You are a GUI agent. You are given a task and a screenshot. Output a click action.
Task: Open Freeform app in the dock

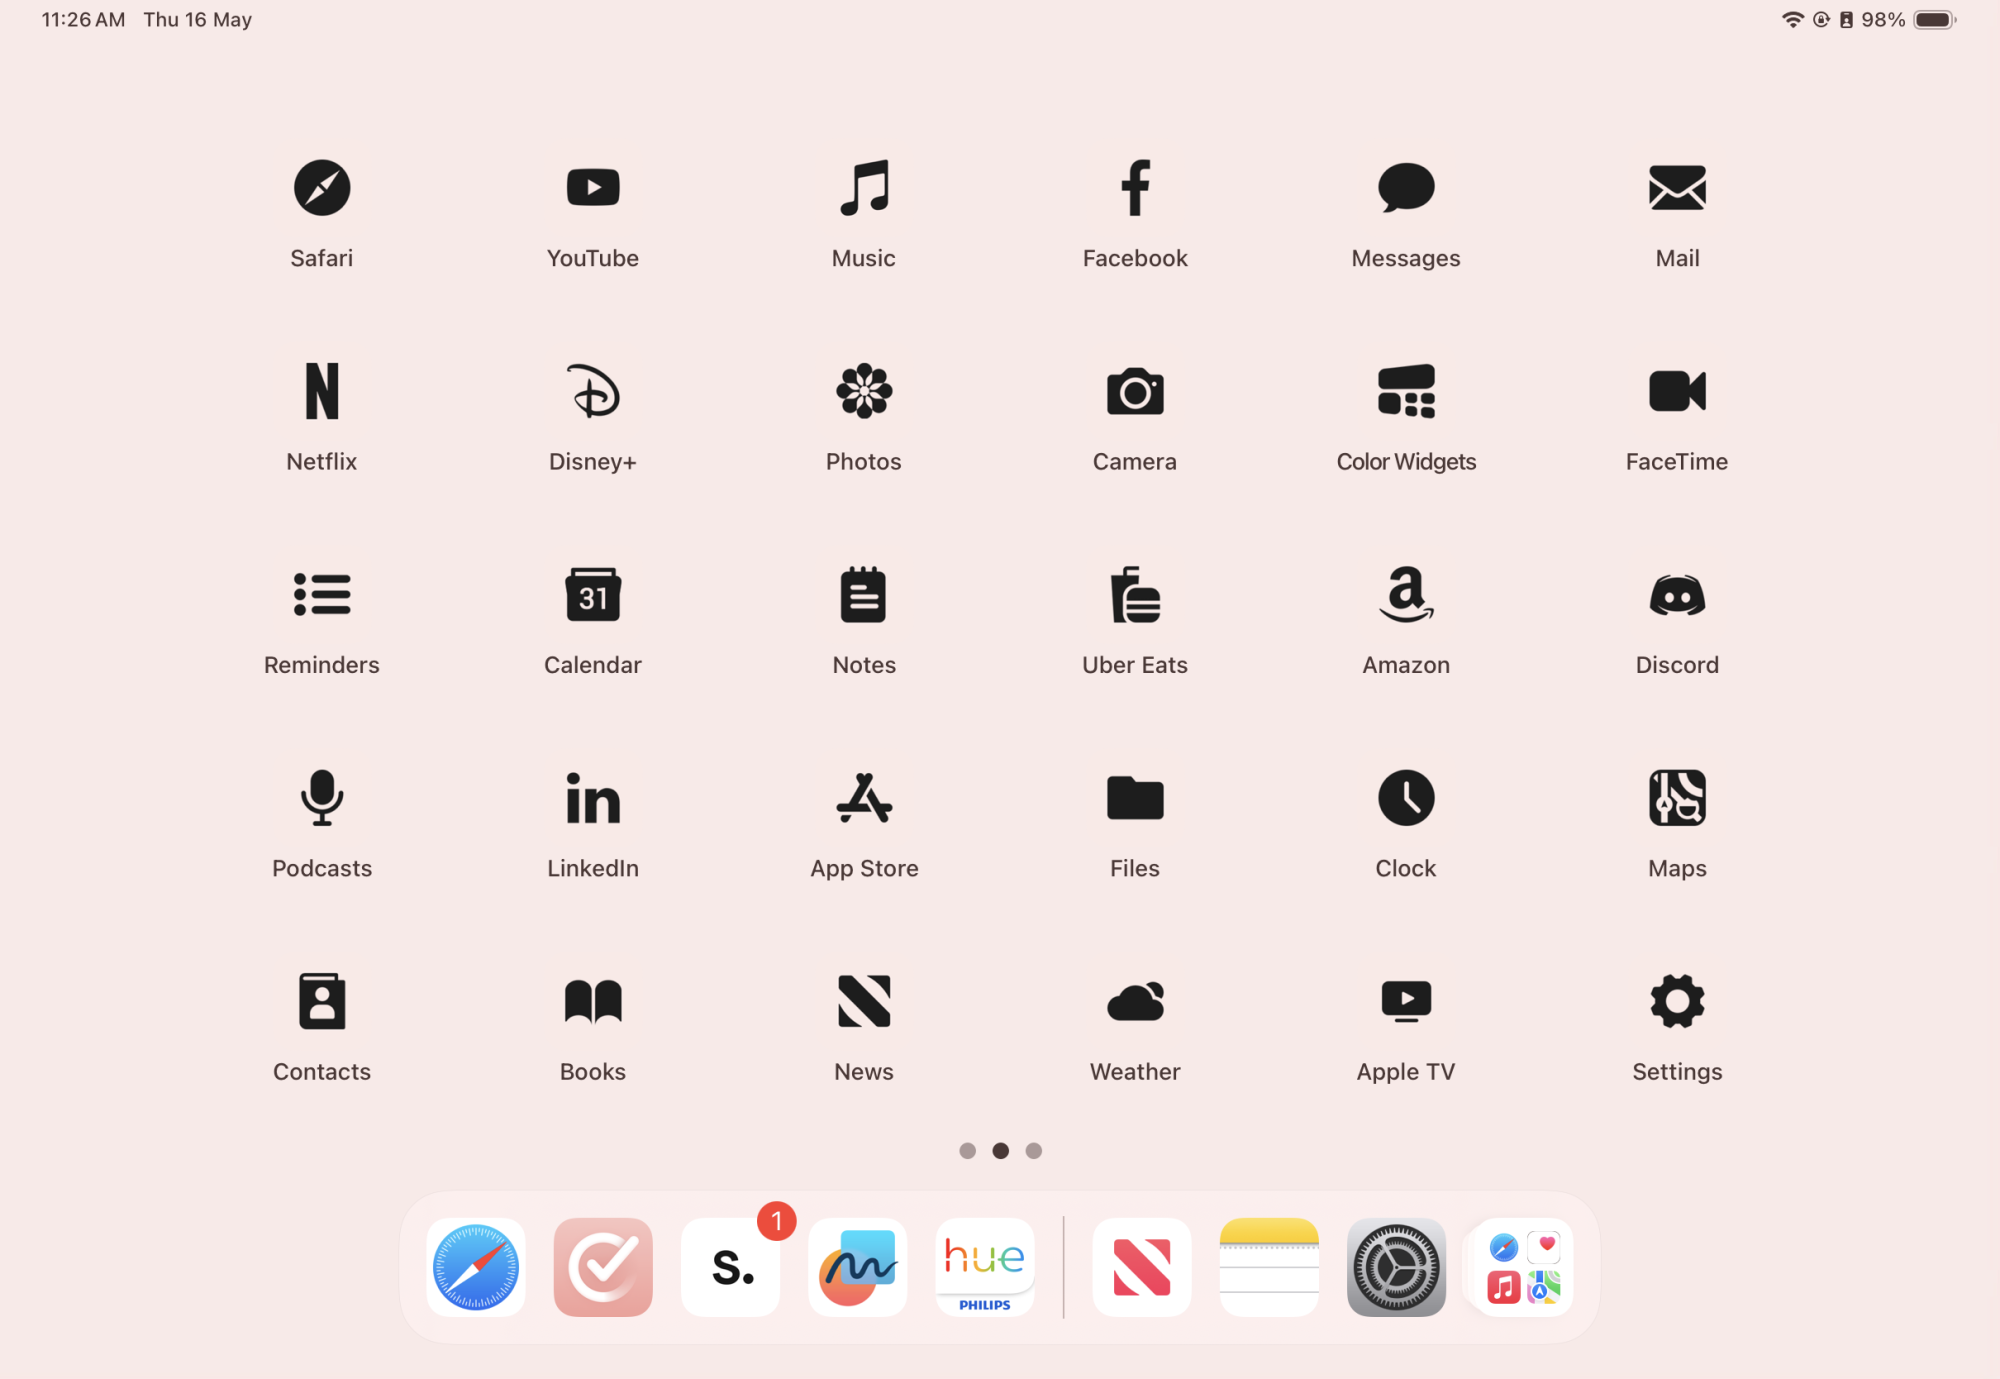coord(857,1267)
